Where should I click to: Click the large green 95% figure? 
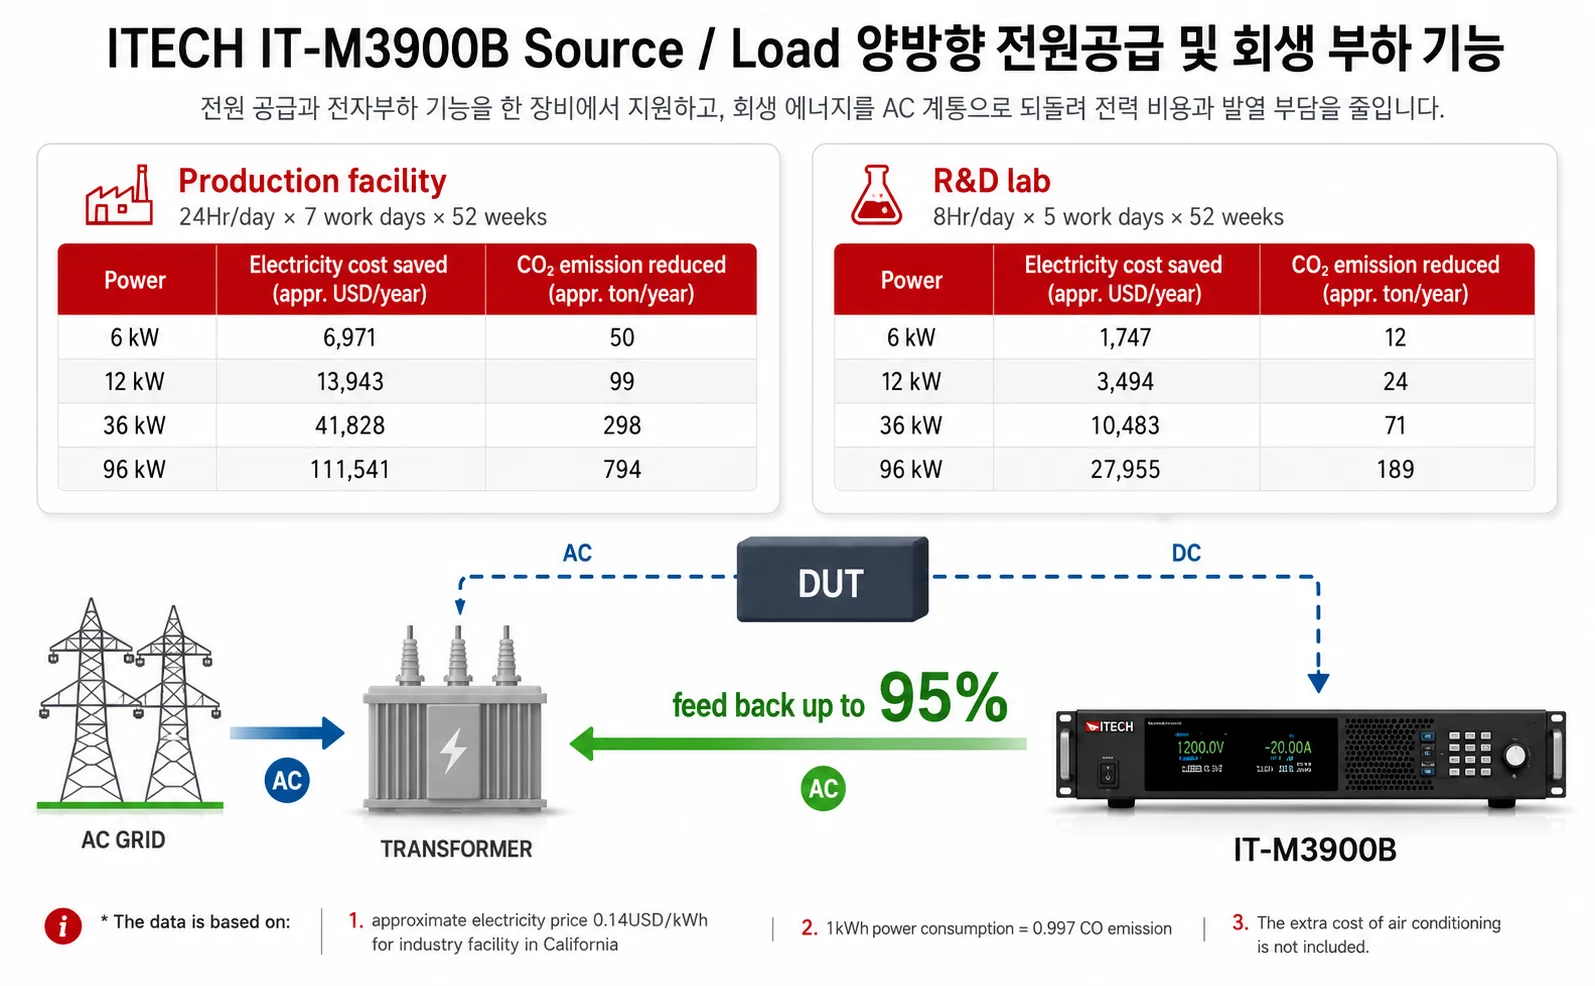(x=944, y=697)
